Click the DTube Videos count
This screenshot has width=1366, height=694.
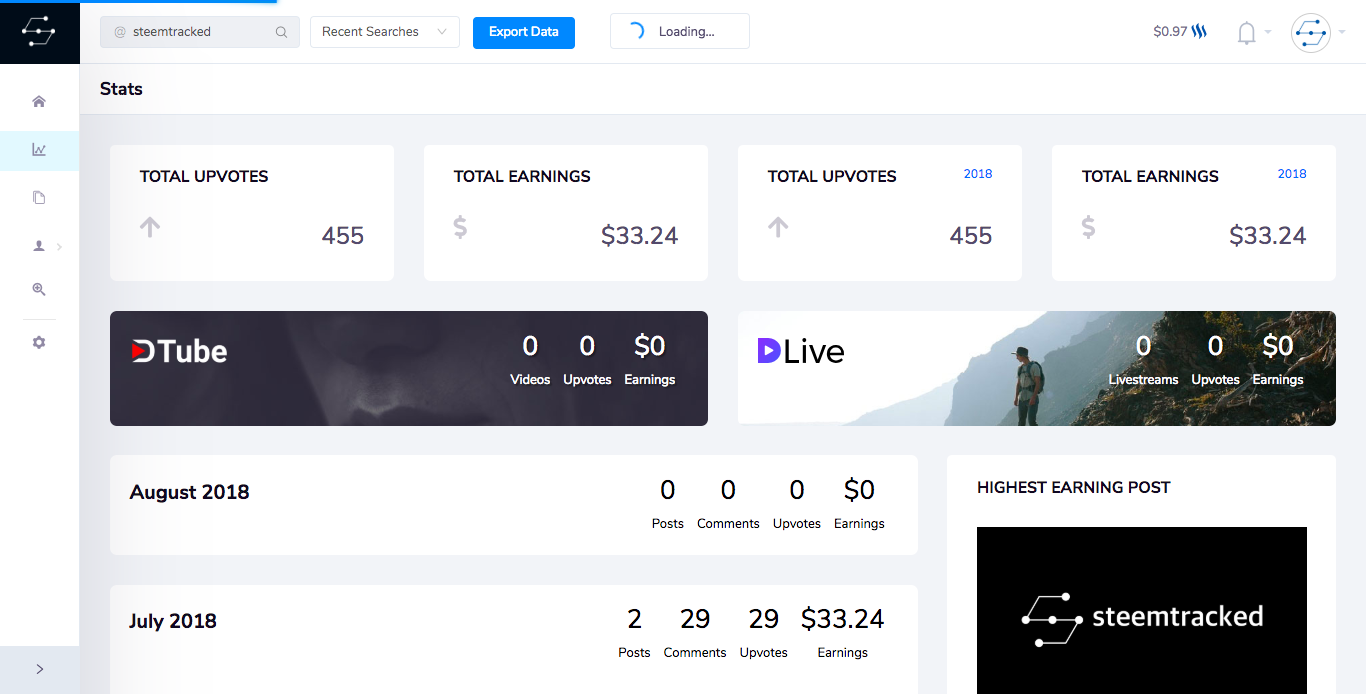pos(530,347)
